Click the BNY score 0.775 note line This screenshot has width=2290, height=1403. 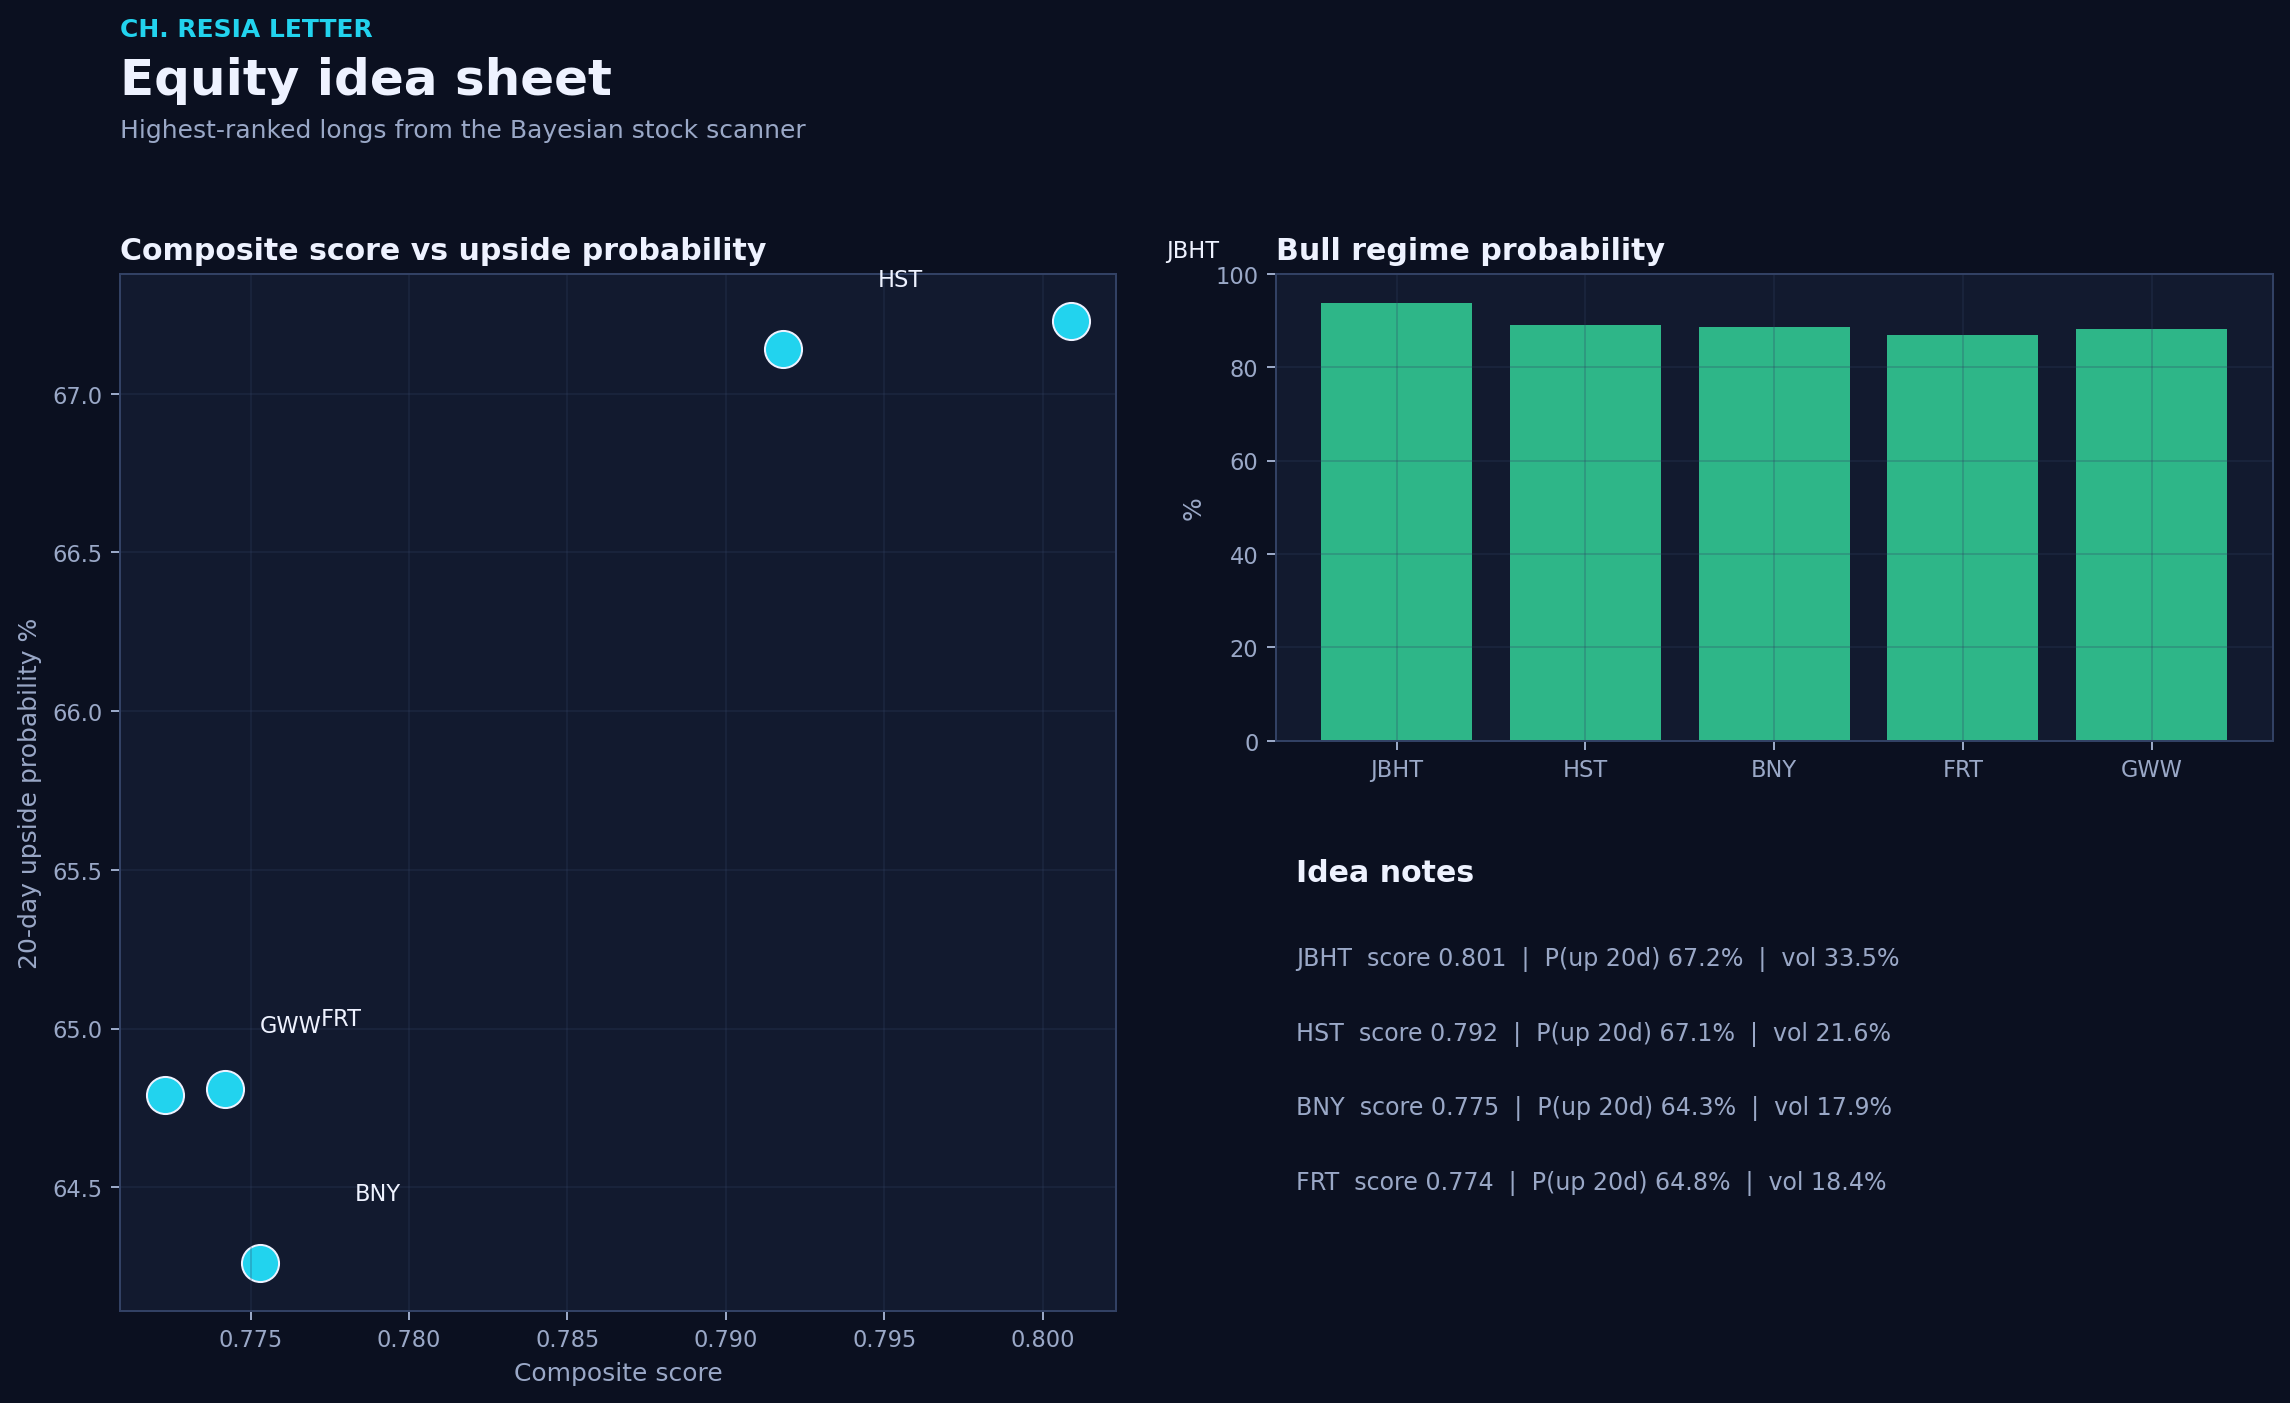click(x=1594, y=1107)
